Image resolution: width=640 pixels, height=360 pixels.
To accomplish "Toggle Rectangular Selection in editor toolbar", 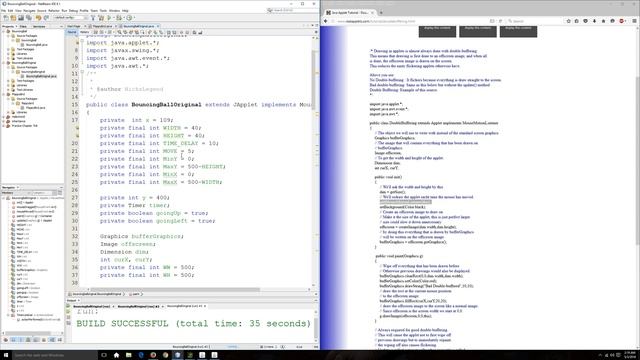I will click(142, 32).
